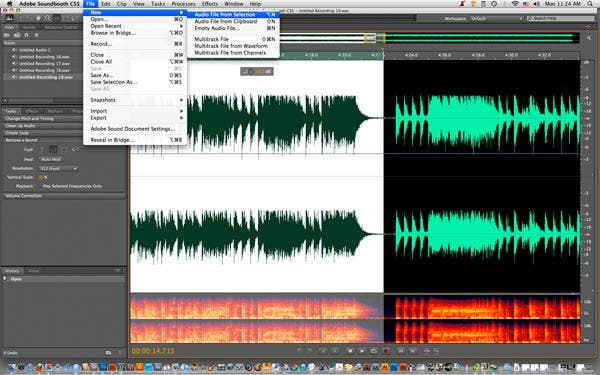Screen dimensions: 600x375
Task: Click the speaker icon beside Untitled Audio 1
Action: coord(14,50)
